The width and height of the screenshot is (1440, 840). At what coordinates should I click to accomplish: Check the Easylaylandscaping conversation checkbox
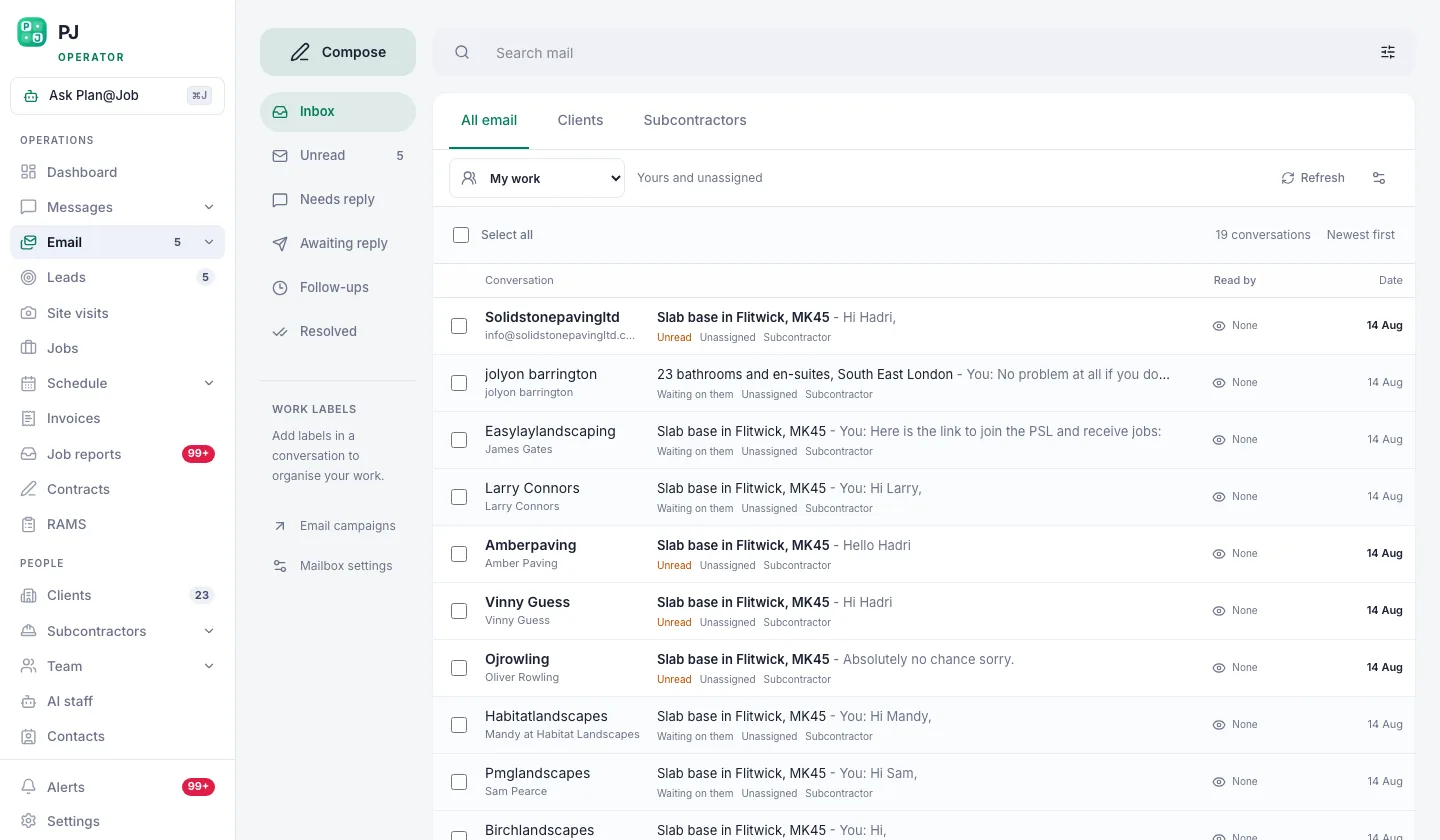[459, 440]
